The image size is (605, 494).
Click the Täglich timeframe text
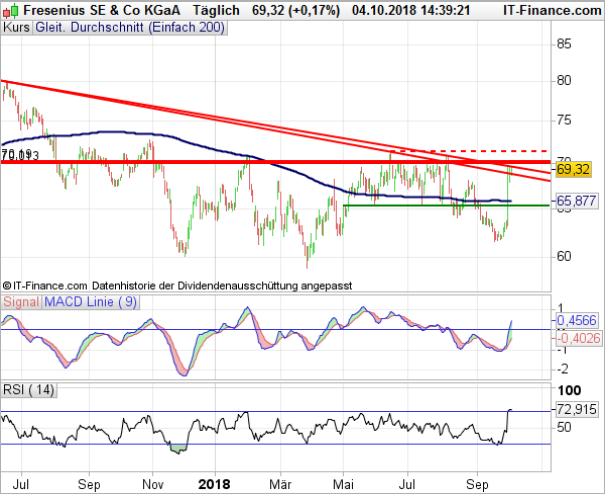[216, 10]
